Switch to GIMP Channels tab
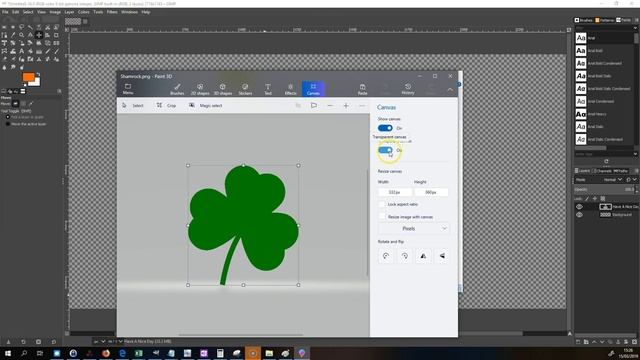 click(602, 171)
